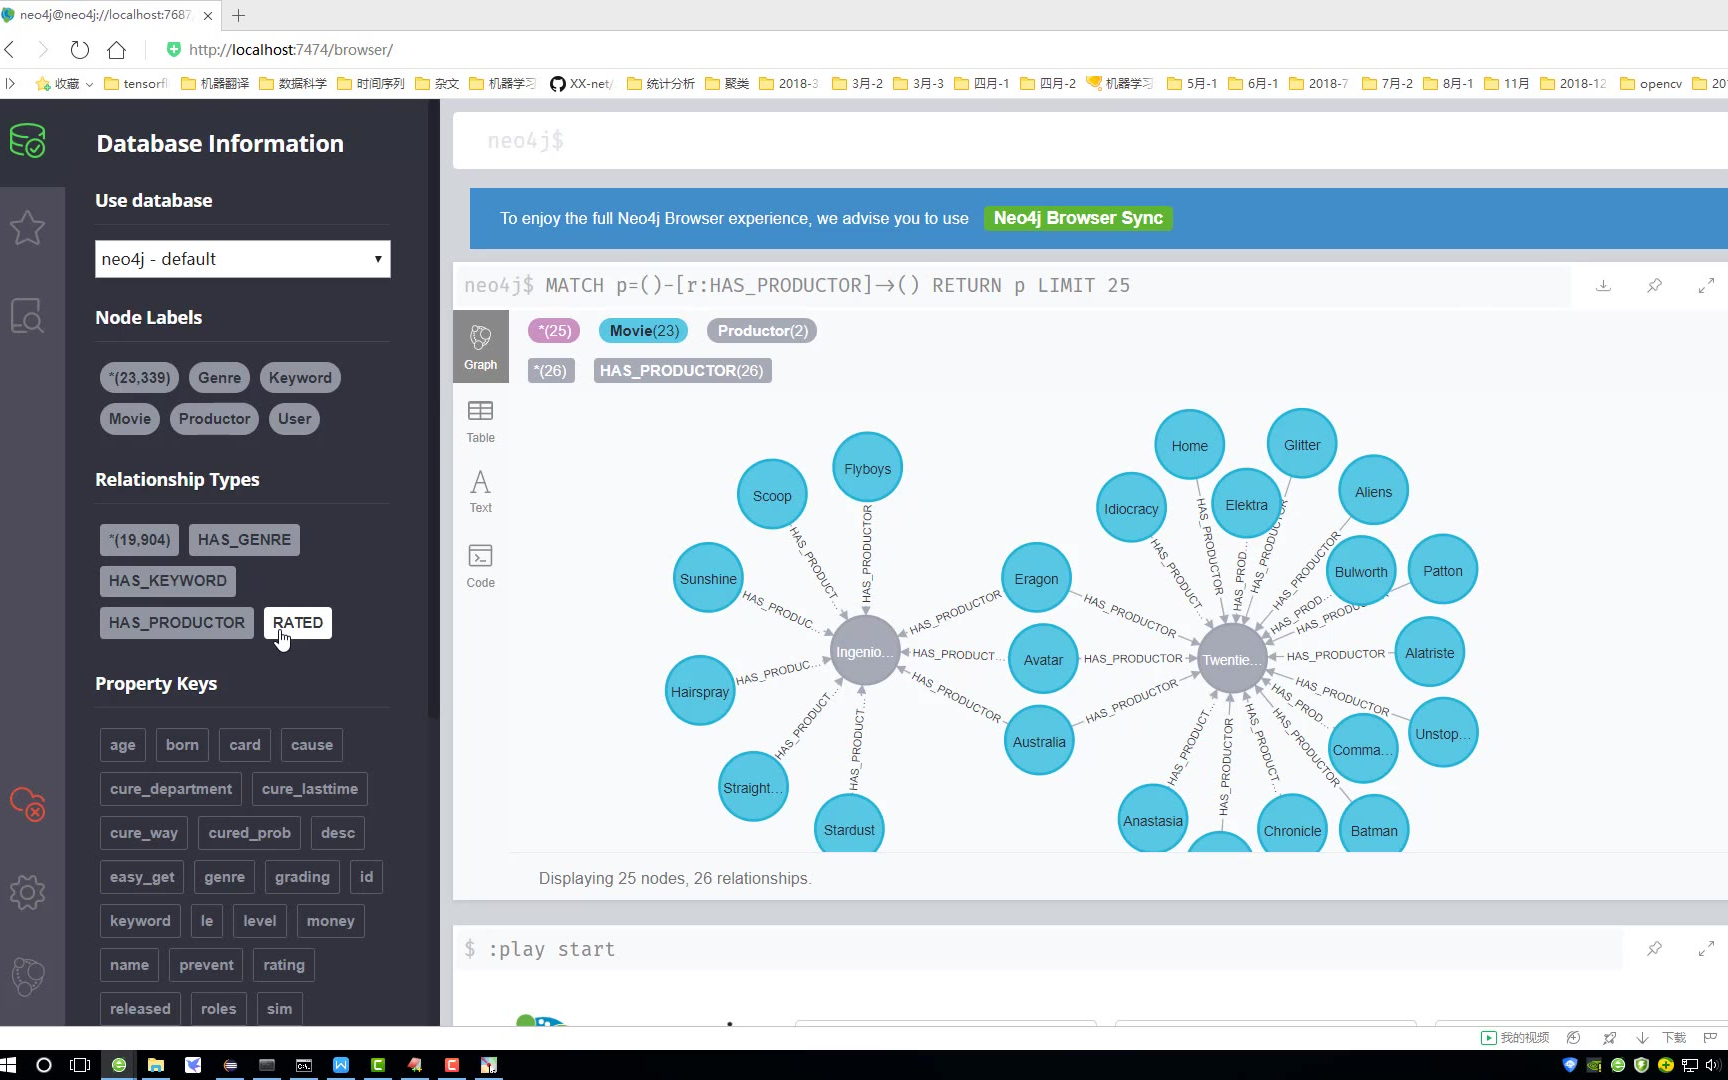Click the browser address bar URL

point(290,49)
